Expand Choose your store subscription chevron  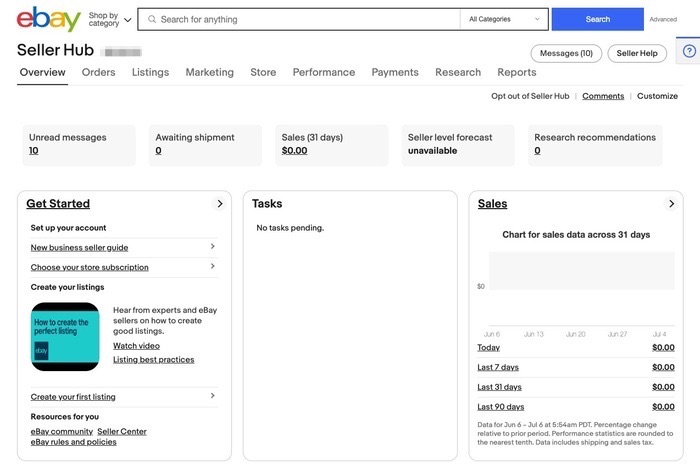pos(213,267)
